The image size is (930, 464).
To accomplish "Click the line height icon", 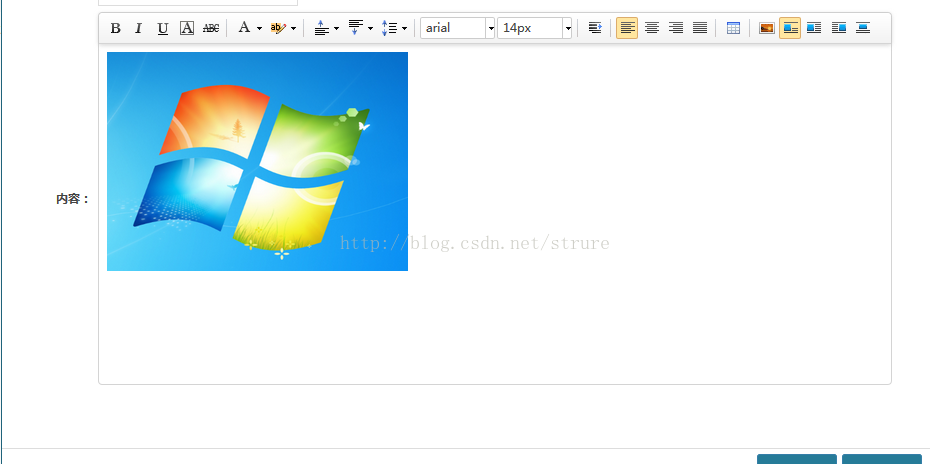I will [x=390, y=28].
